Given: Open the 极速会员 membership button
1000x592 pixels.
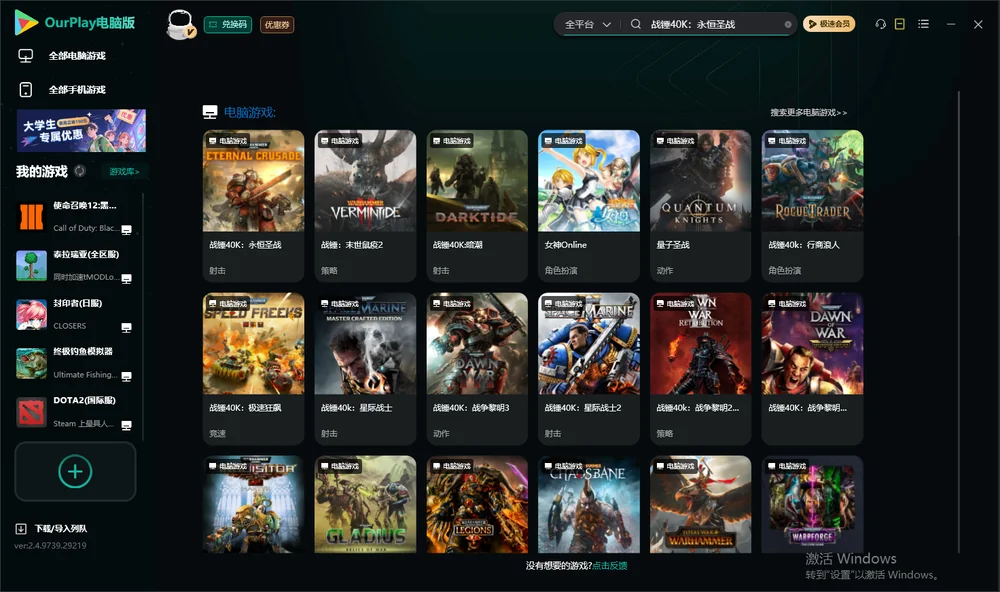Looking at the screenshot, I should 829,24.
